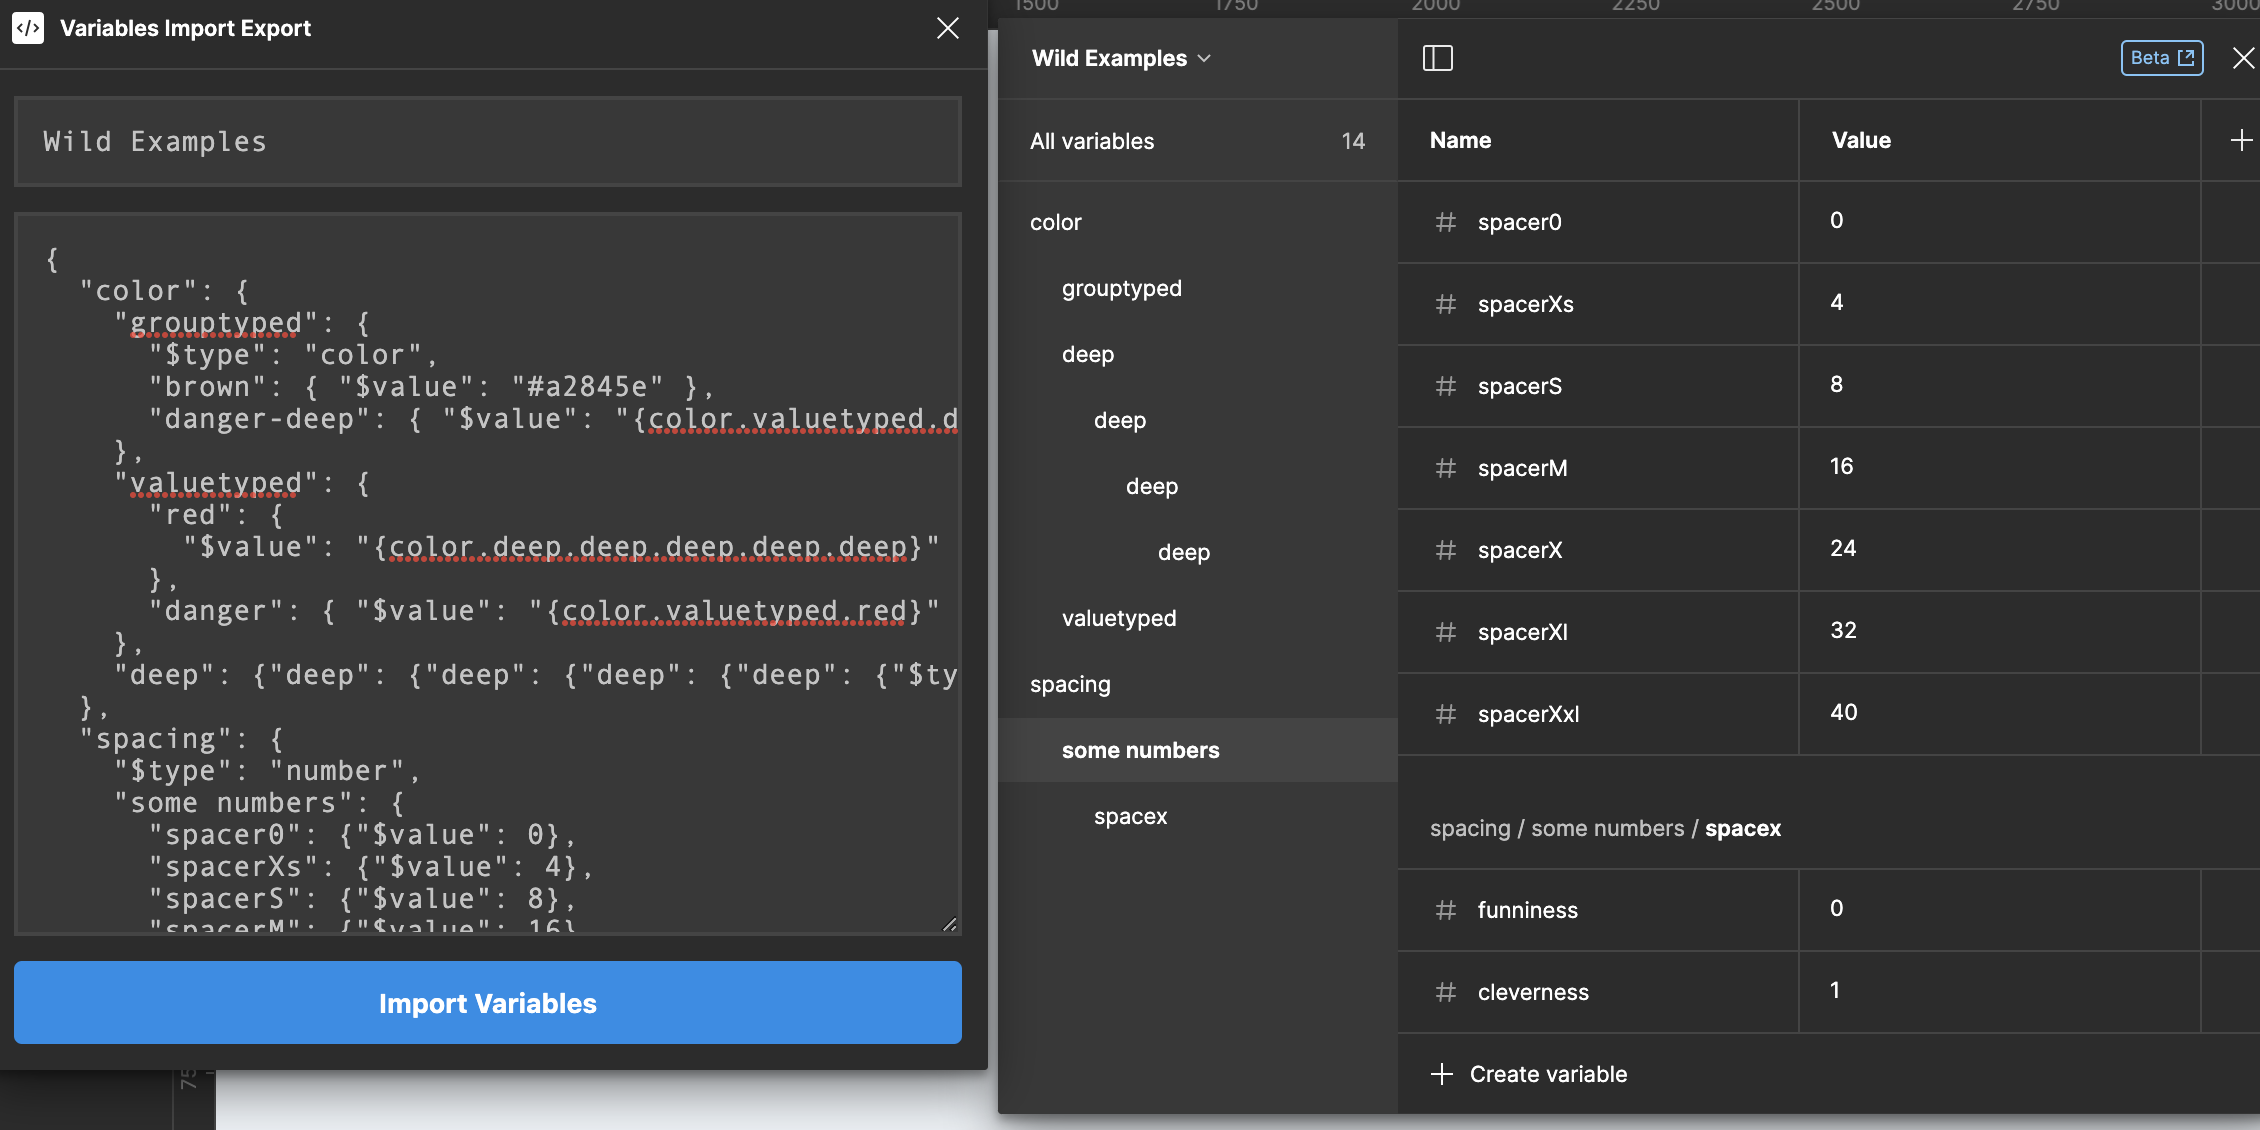Click the number icon beside funniness

(x=1444, y=910)
